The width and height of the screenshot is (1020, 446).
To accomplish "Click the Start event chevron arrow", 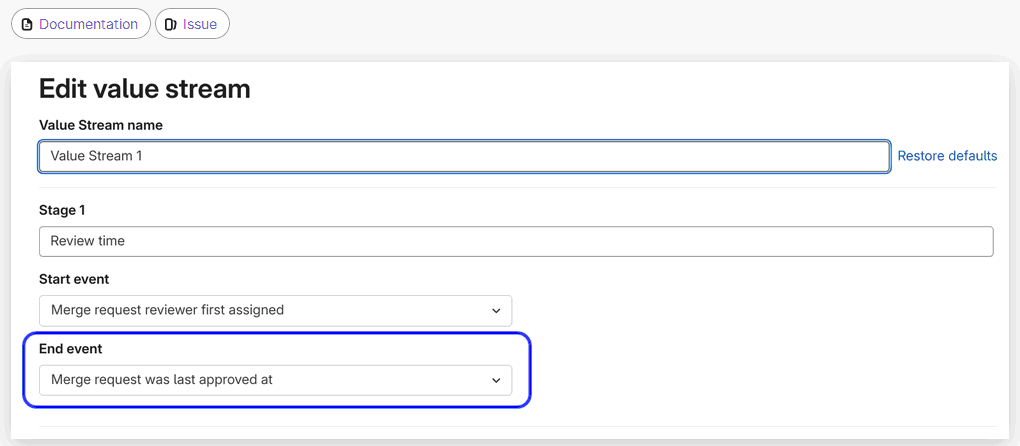I will click(496, 311).
